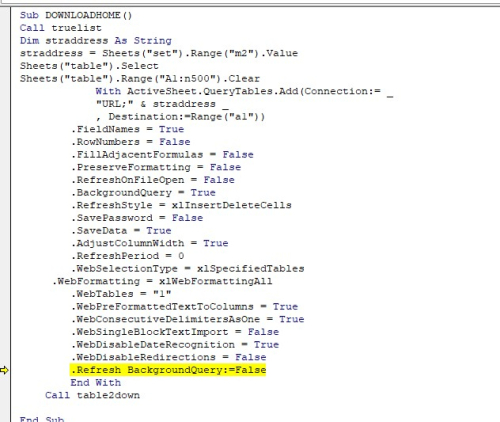The height and width of the screenshot is (422, 500).
Task: Click the '.WebSingleBlockTextImport = False' line
Action: 175,332
